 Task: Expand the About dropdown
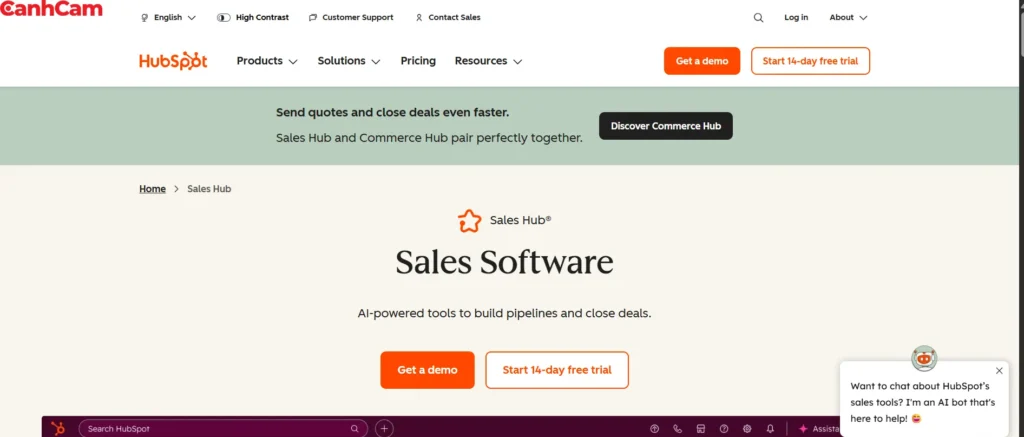click(x=848, y=18)
